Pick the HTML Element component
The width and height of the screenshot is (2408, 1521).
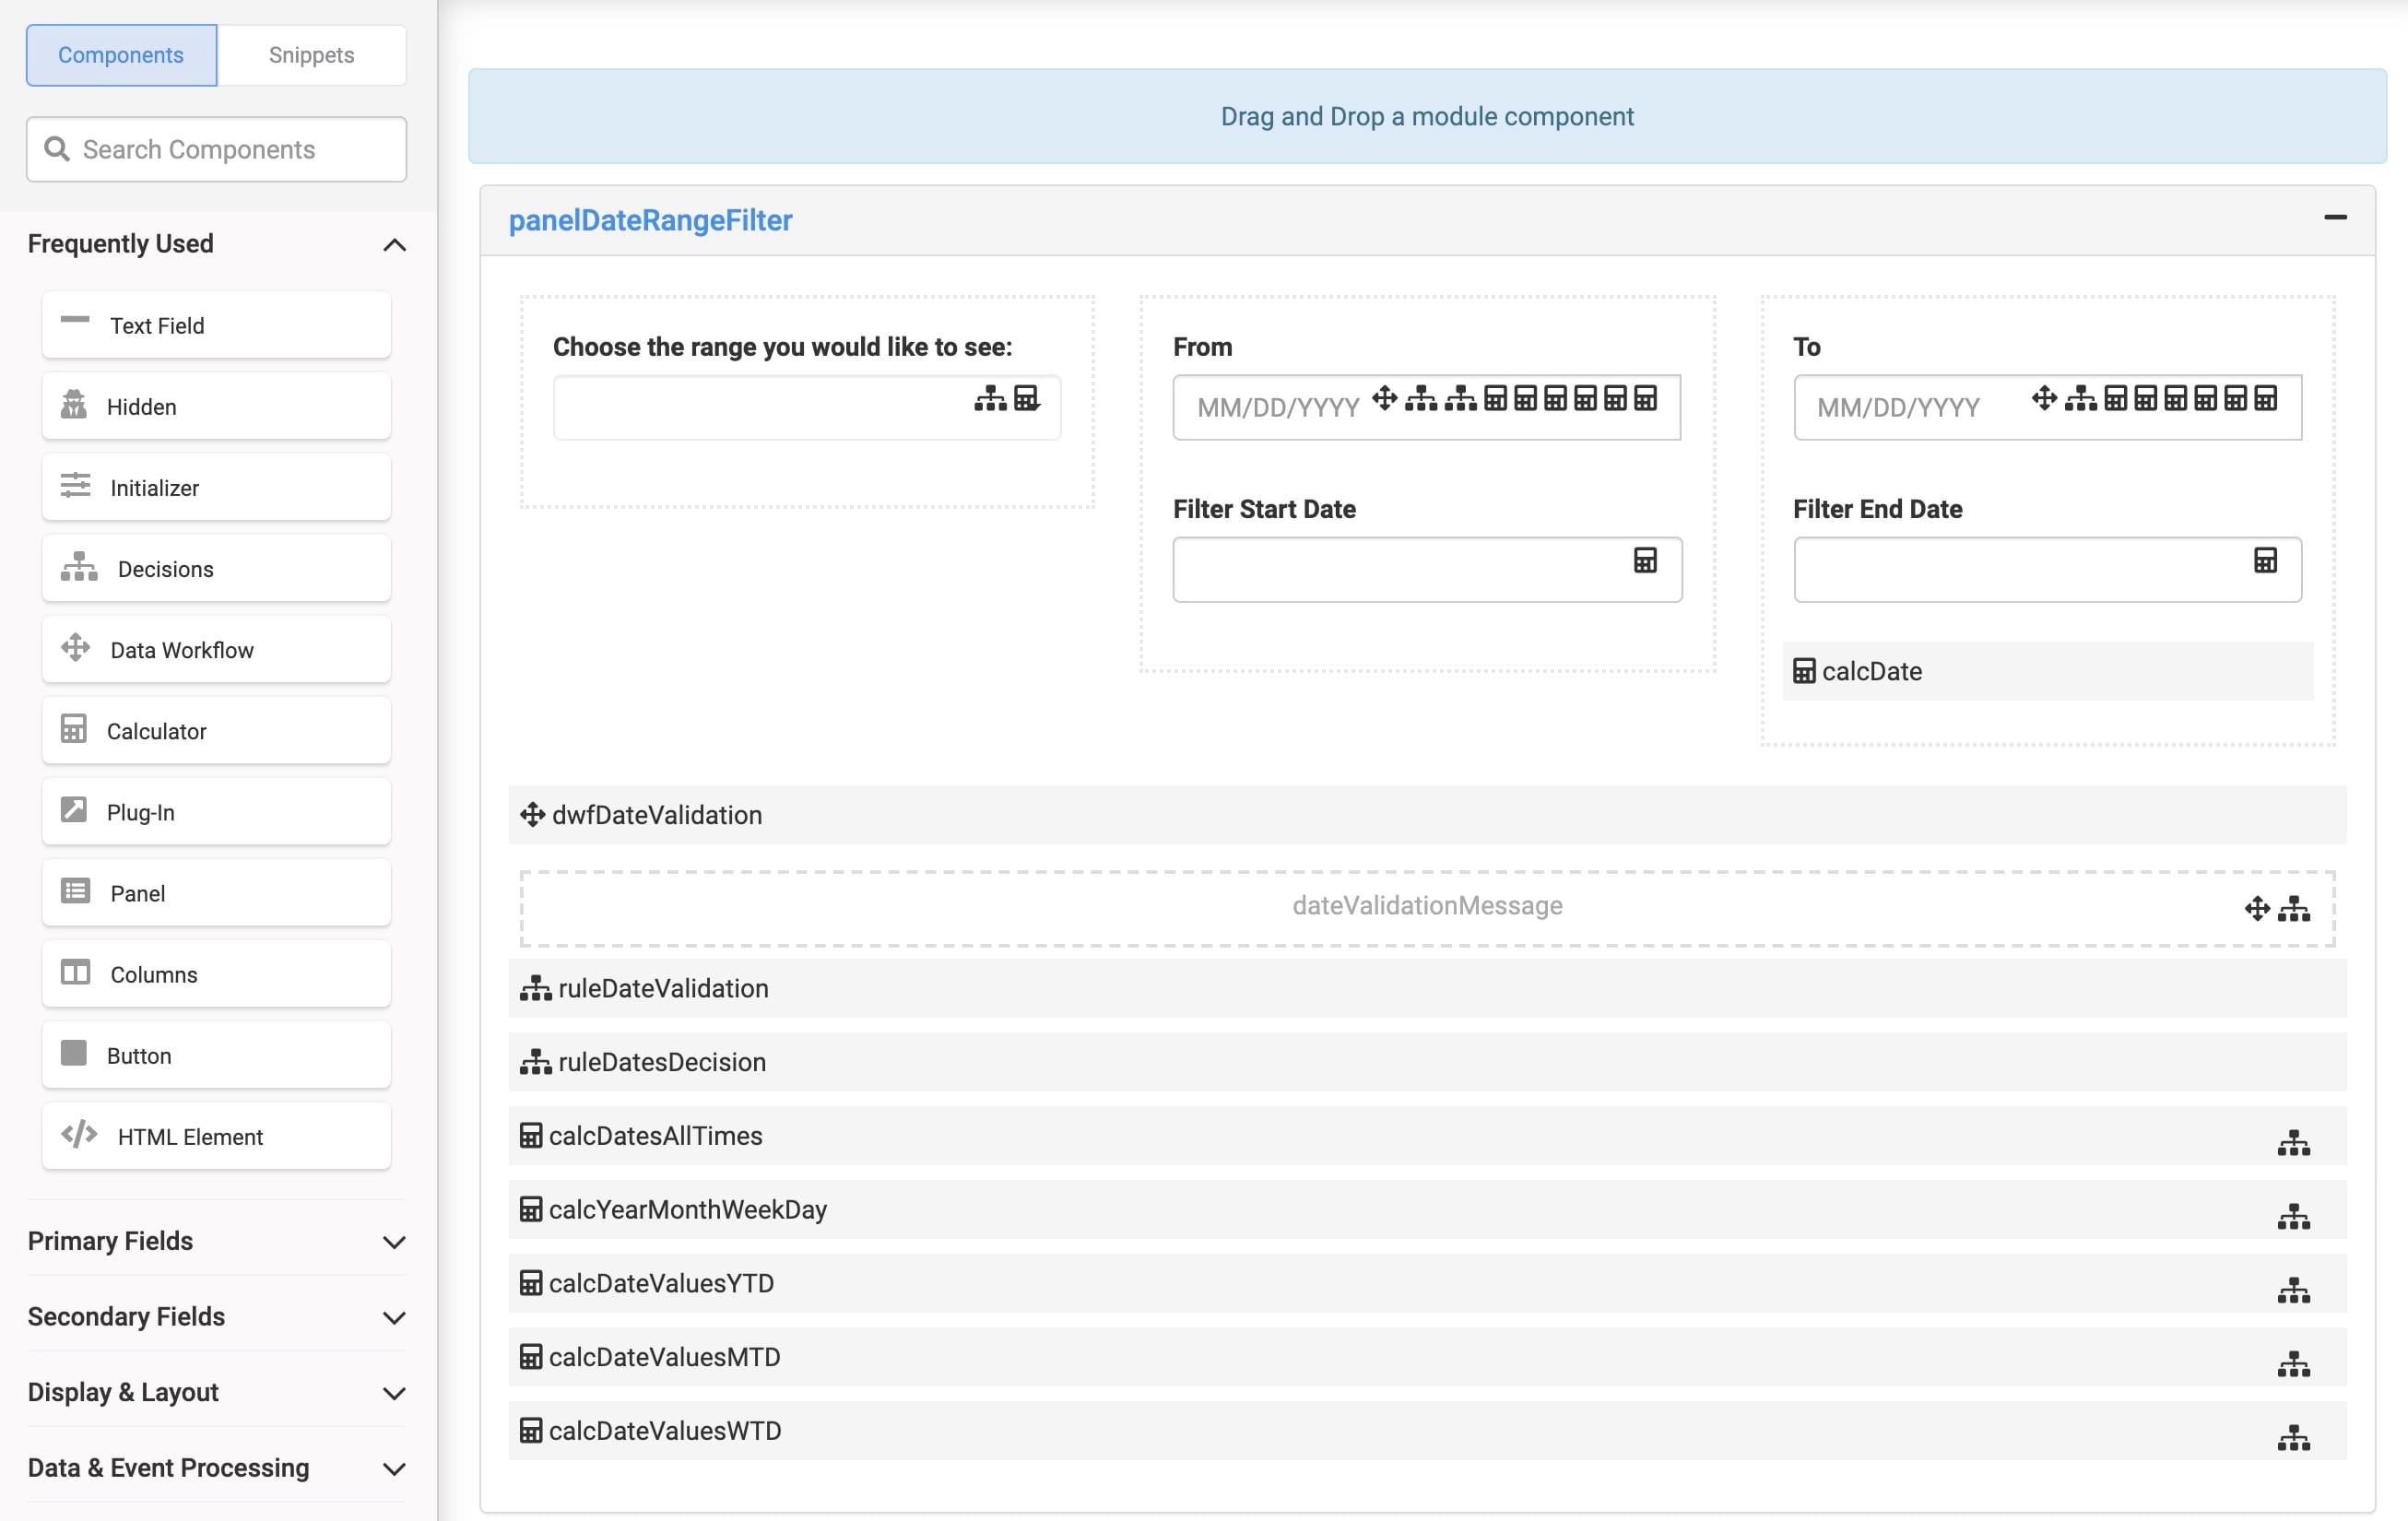click(216, 1136)
